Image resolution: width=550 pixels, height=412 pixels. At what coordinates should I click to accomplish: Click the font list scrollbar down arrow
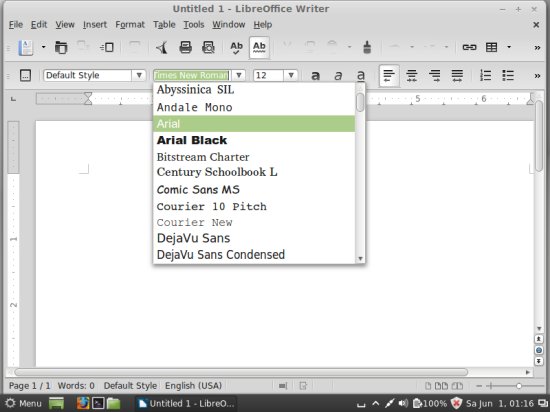click(360, 259)
